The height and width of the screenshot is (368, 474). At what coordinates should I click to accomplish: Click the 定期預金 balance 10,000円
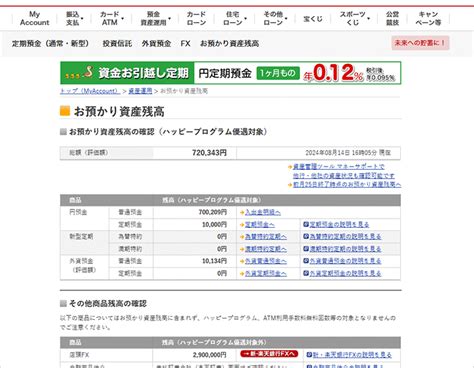coord(214,224)
